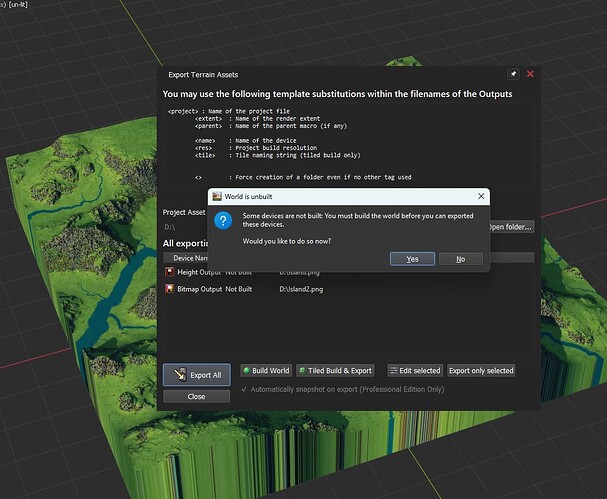Screen dimensions: 607x499
Task: Close Export Terrain Assets with red X
Action: coord(530,74)
